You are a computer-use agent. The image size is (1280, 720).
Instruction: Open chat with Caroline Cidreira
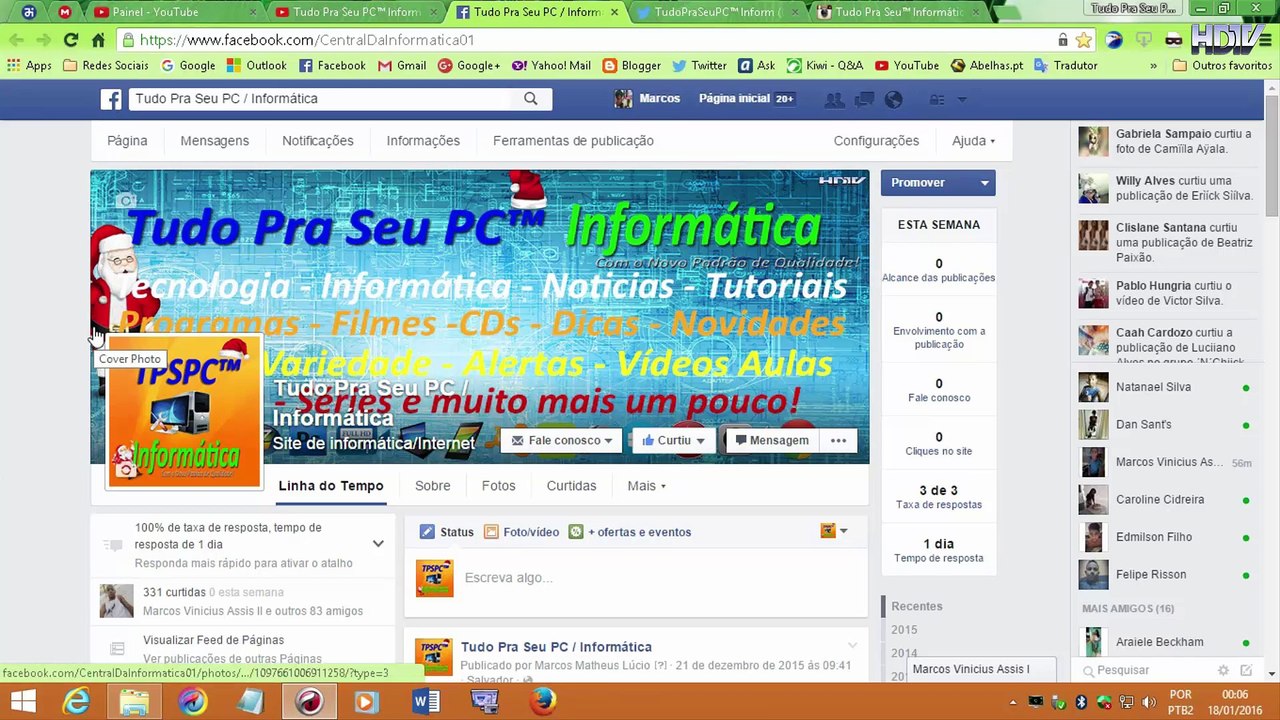click(1165, 499)
